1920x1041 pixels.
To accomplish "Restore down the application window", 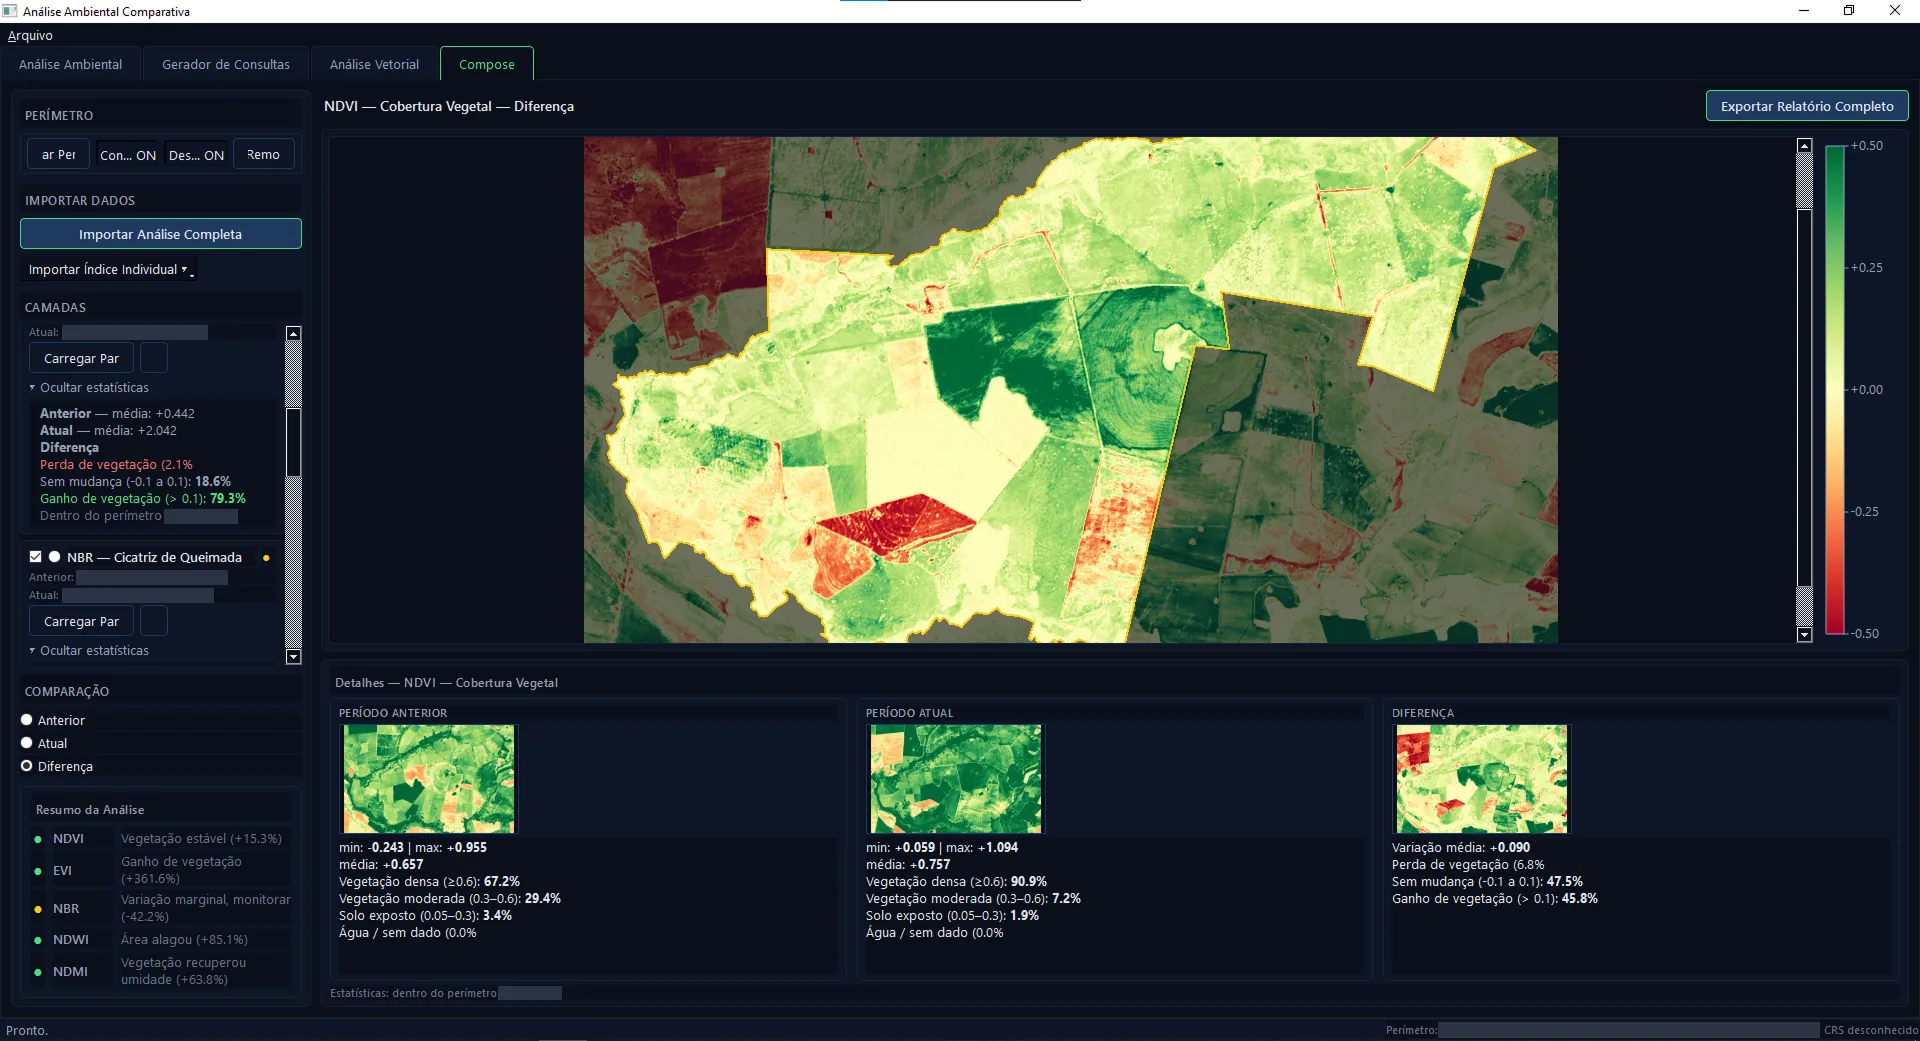I will coord(1849,11).
